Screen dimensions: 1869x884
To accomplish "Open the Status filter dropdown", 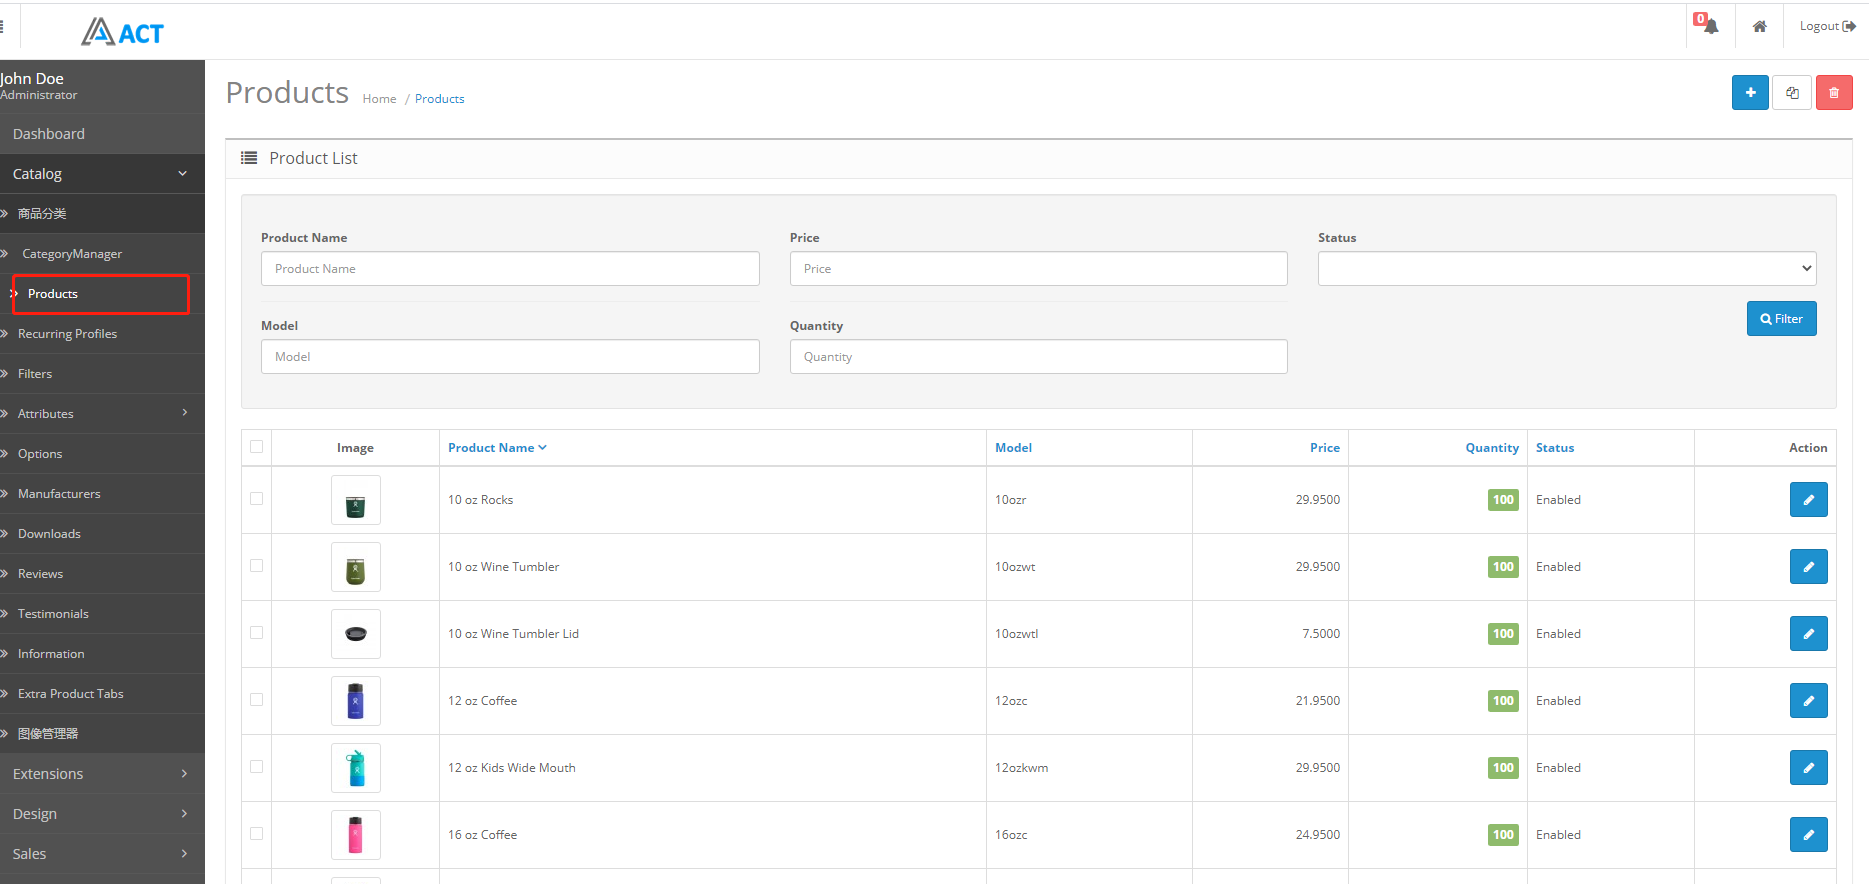I will point(1567,268).
